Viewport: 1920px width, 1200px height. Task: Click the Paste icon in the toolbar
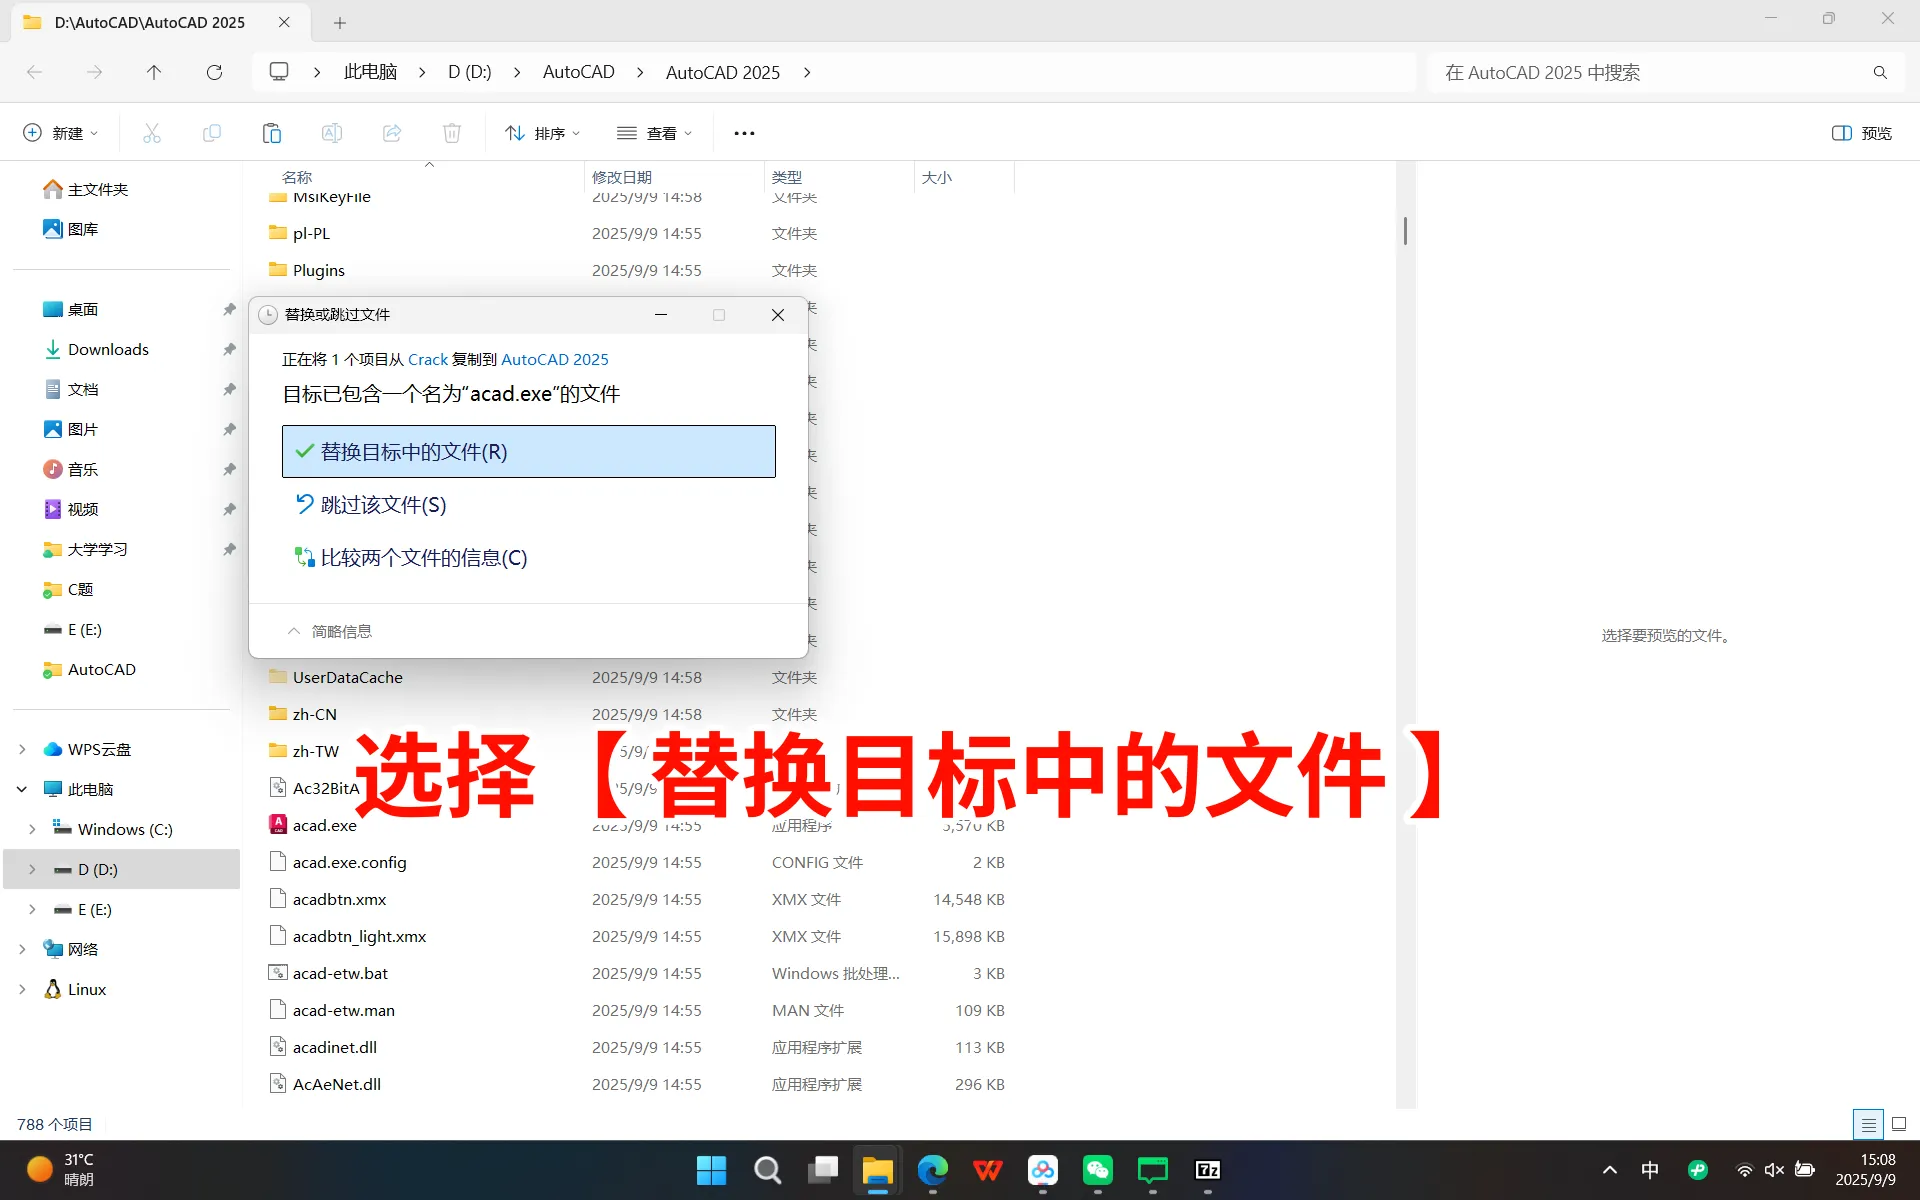click(271, 133)
